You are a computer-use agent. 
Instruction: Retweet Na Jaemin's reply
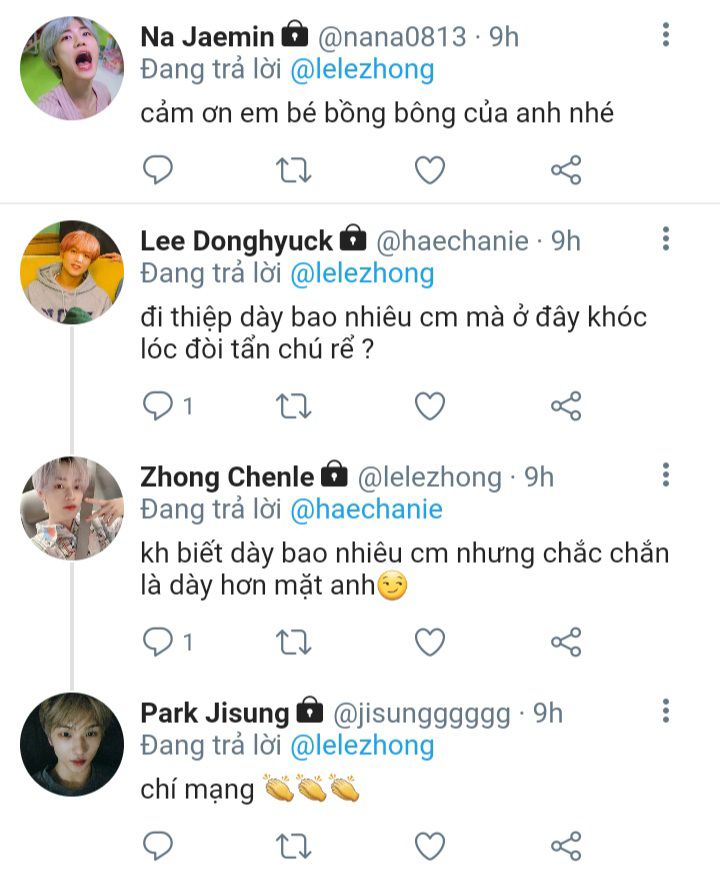(x=293, y=171)
